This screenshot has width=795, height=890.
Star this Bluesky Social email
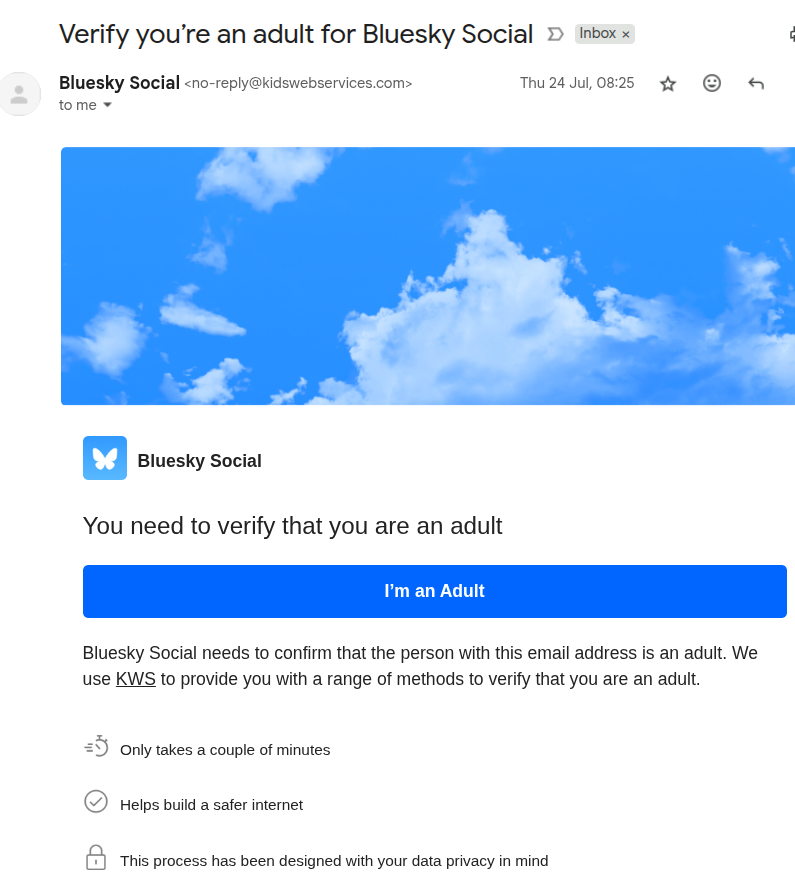668,84
